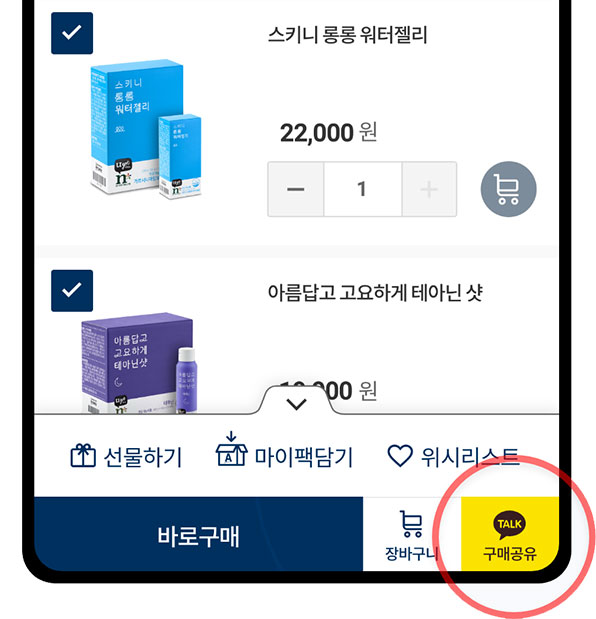This screenshot has width=596, height=619.
Task: Collapse the bottom panel with chevron down
Action: (x=296, y=403)
